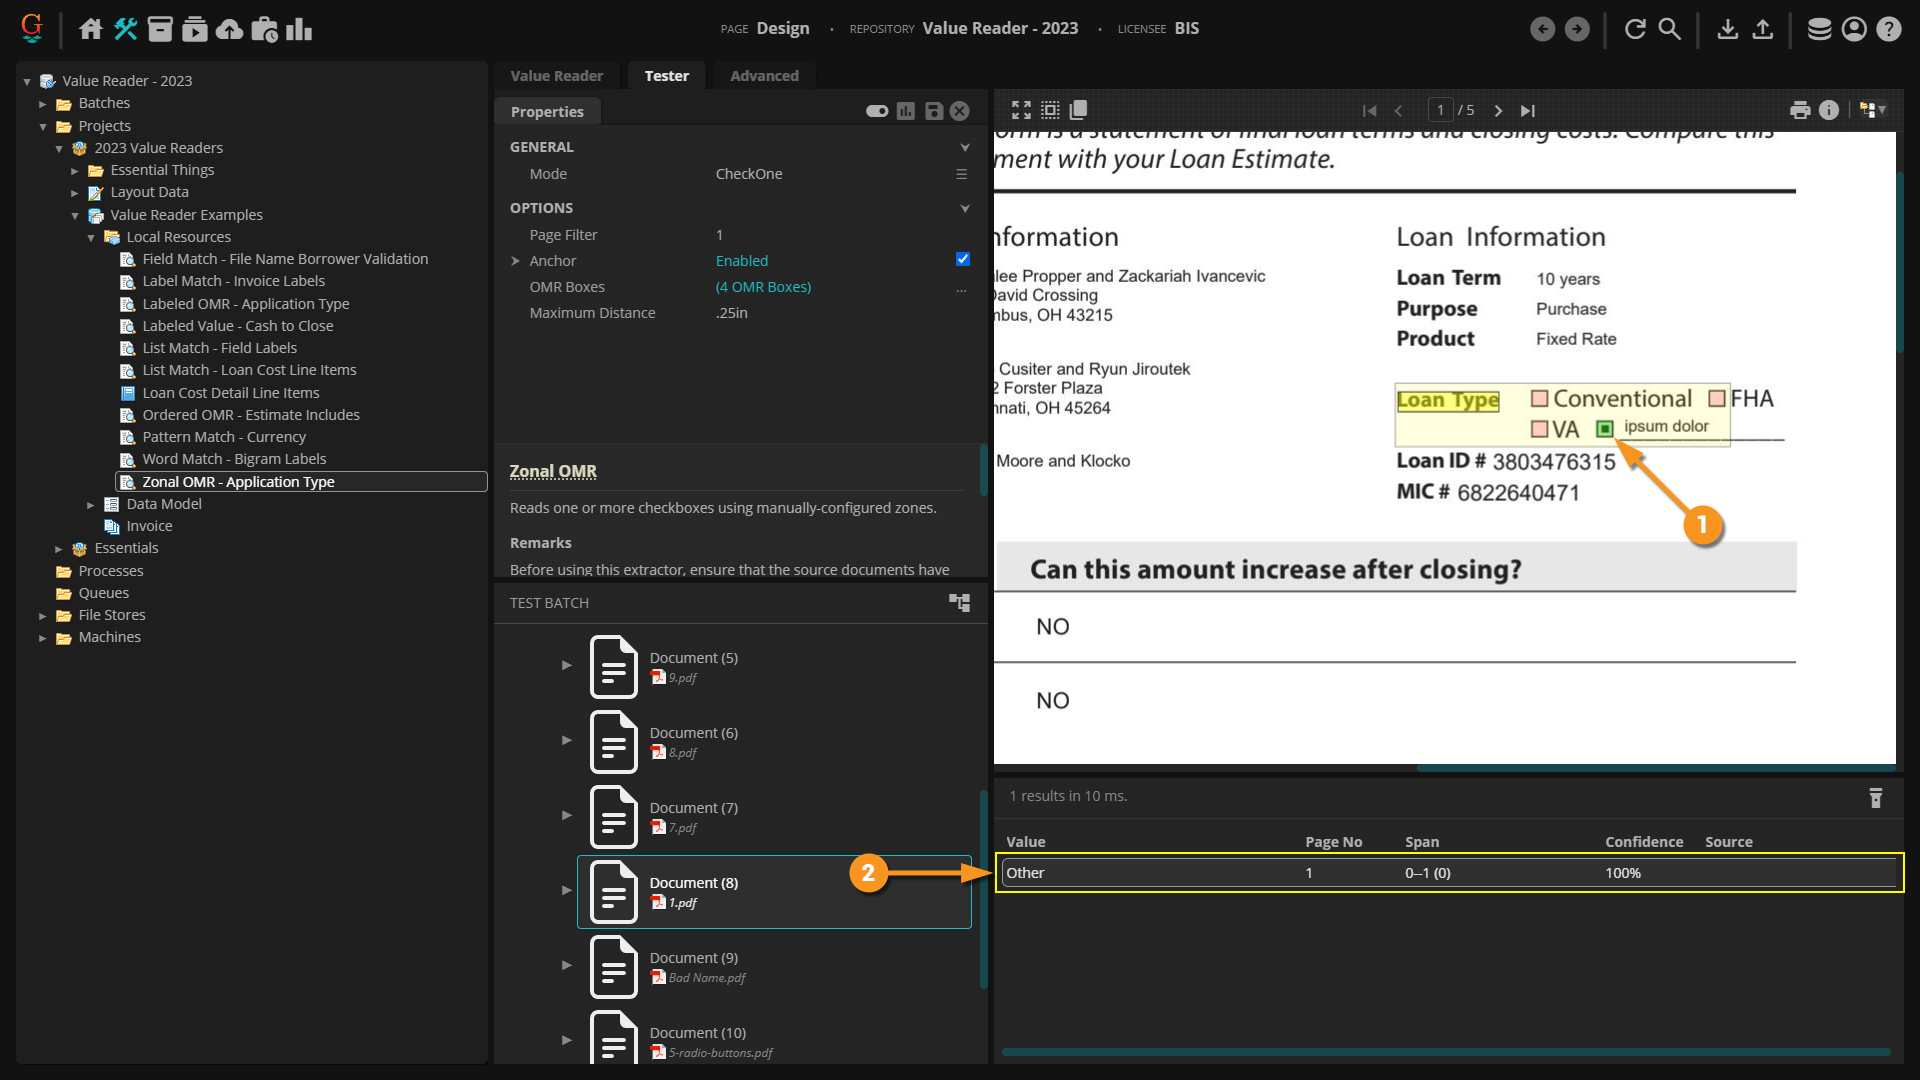Click the Design tools icon
Screen dimensions: 1920x1080
click(x=125, y=29)
